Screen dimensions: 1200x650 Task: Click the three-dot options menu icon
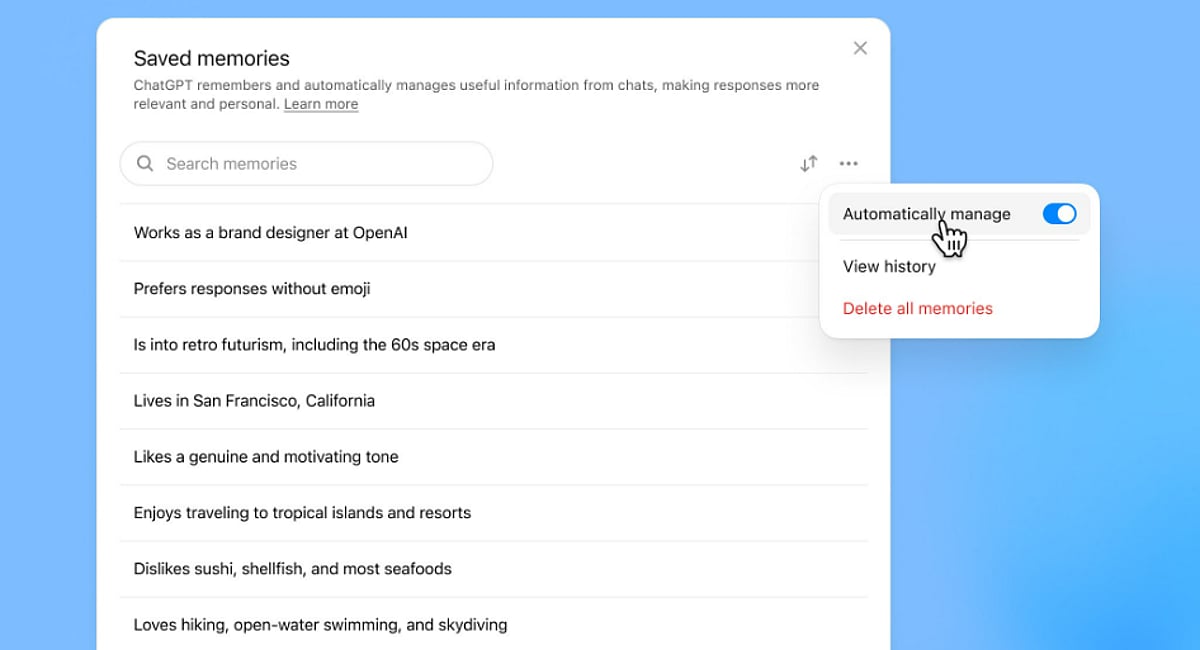[x=848, y=163]
